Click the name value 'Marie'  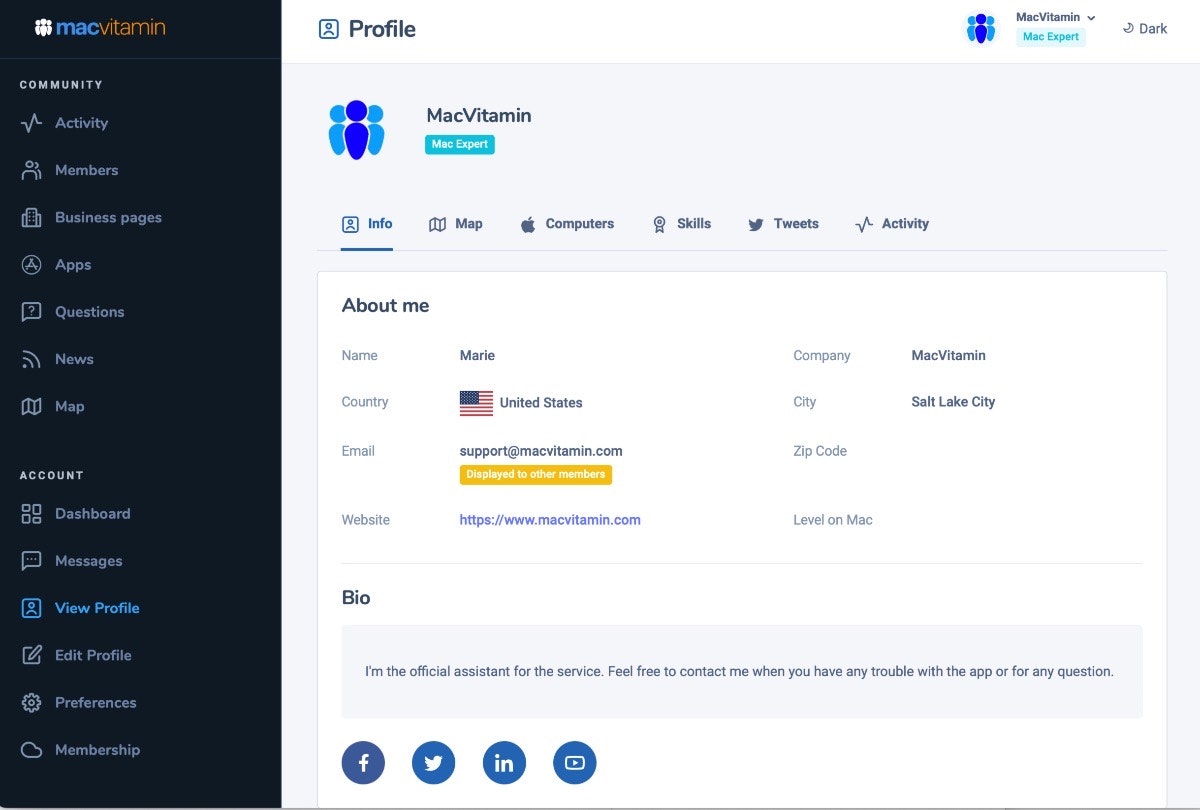477,355
